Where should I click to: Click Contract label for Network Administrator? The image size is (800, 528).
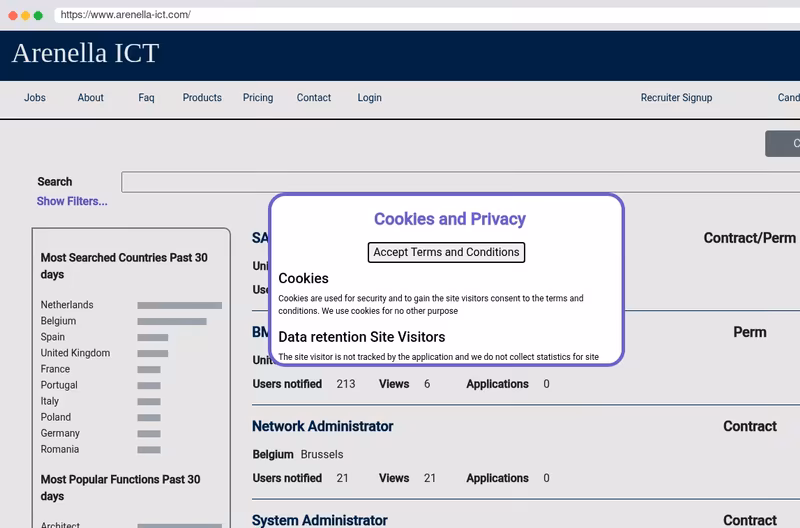point(749,426)
